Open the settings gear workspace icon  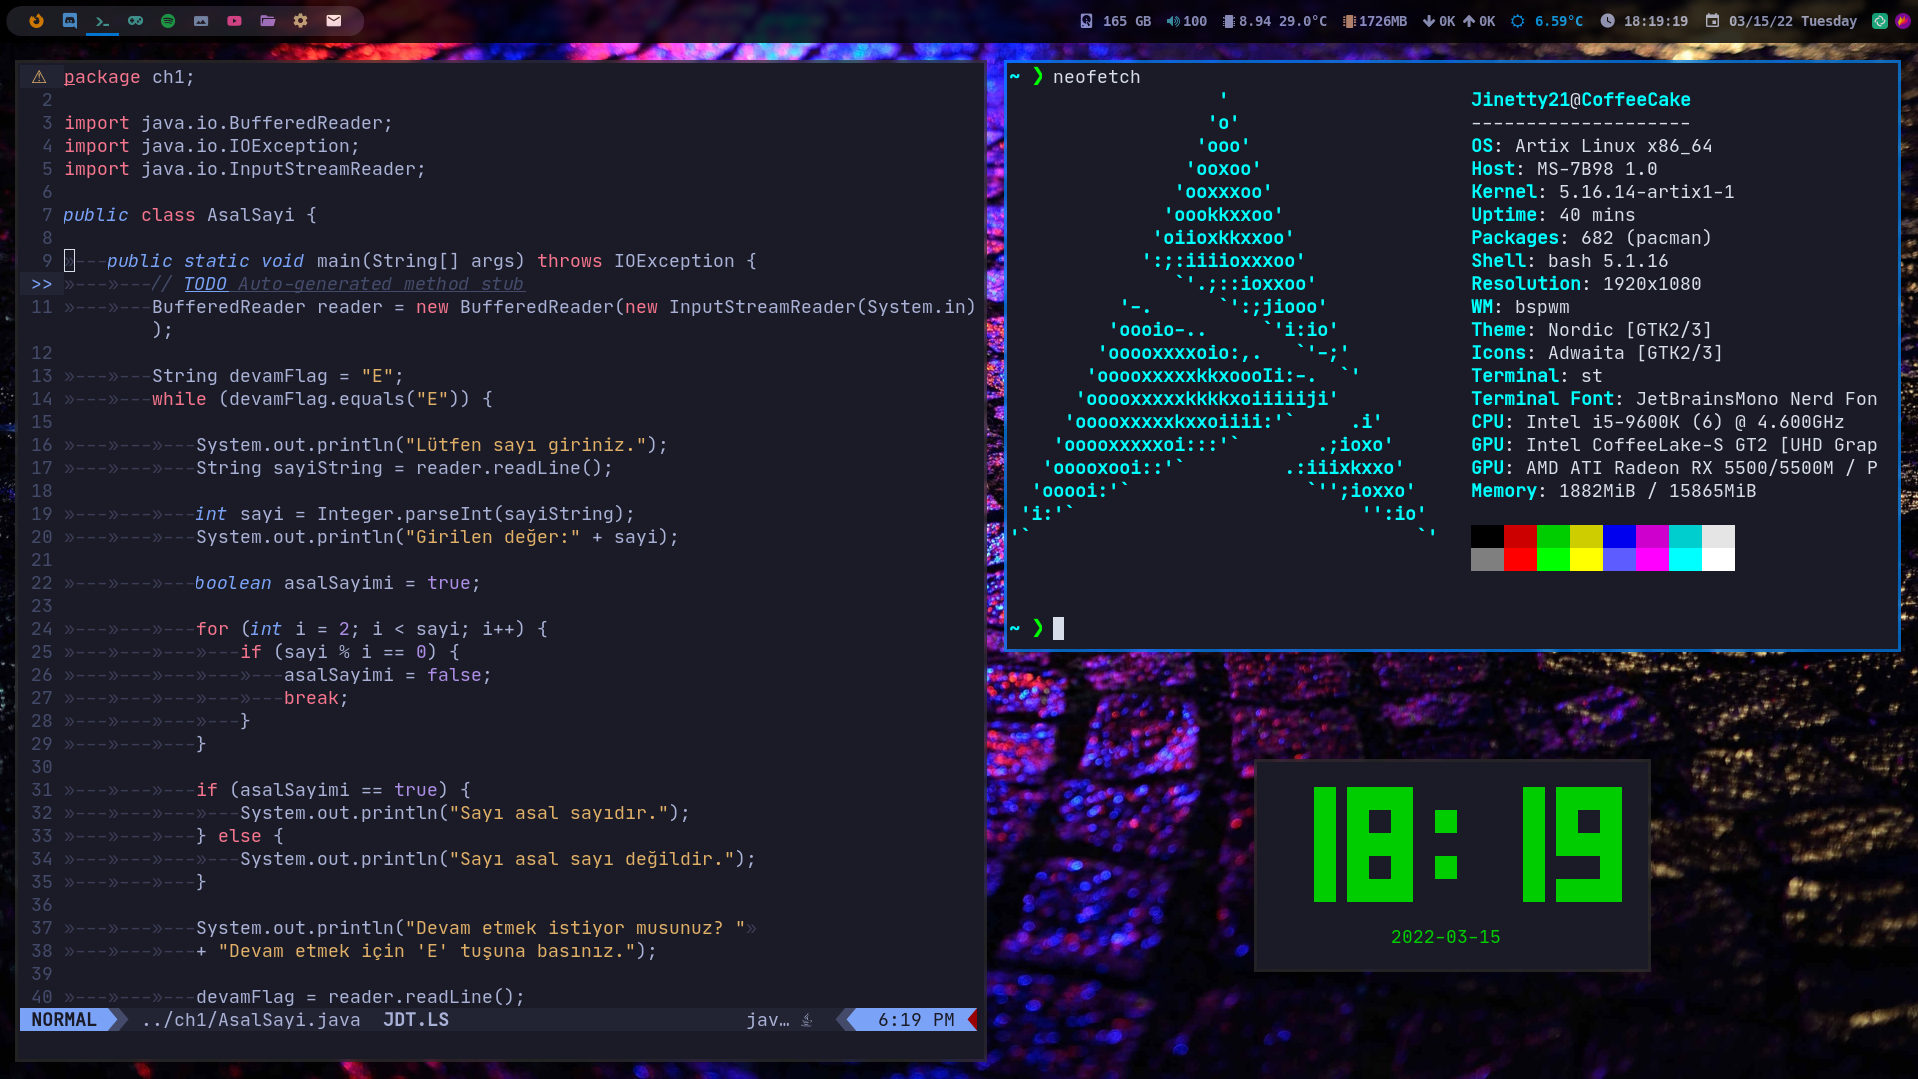300,20
